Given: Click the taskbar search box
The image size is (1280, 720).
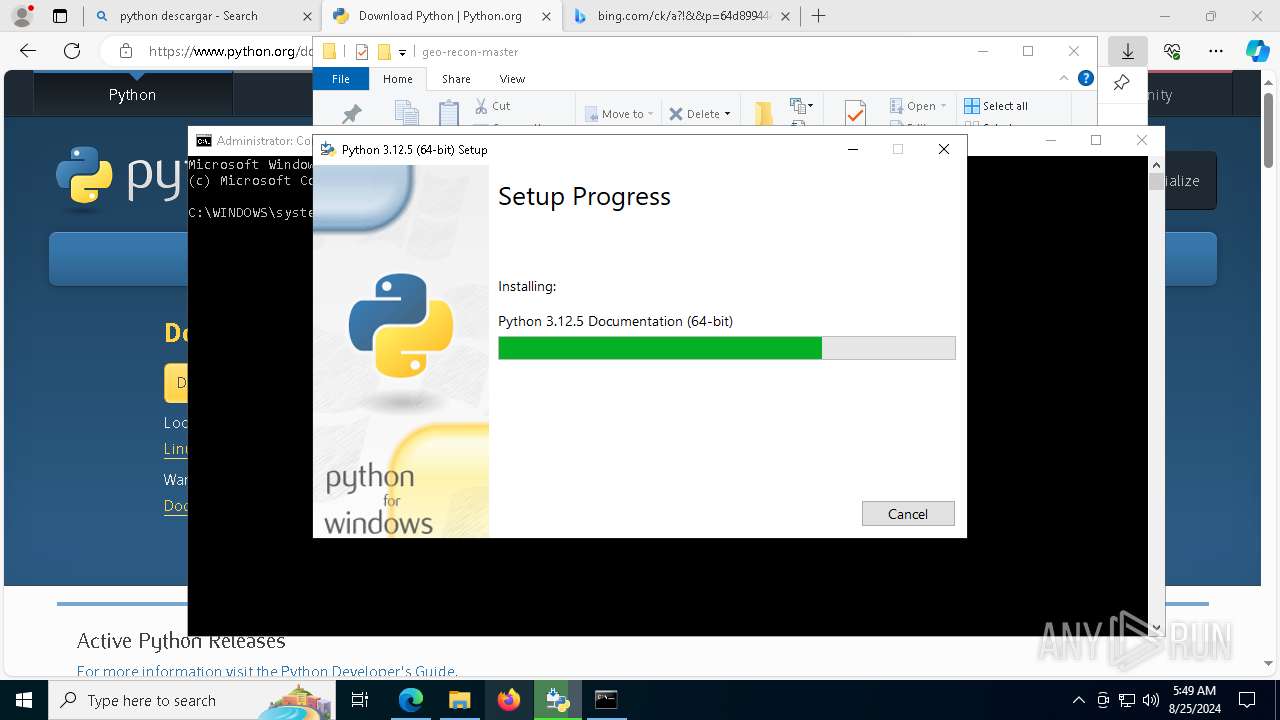Looking at the screenshot, I should (193, 700).
